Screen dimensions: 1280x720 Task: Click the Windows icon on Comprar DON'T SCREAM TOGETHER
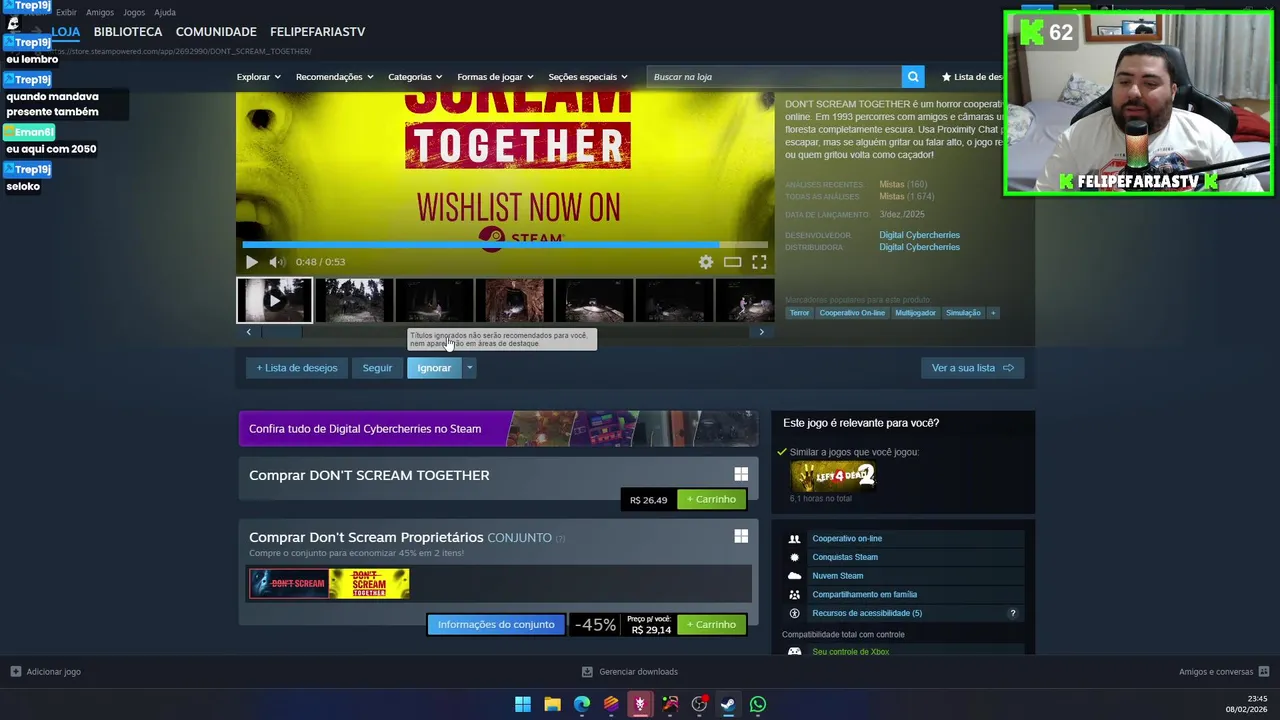point(741,475)
